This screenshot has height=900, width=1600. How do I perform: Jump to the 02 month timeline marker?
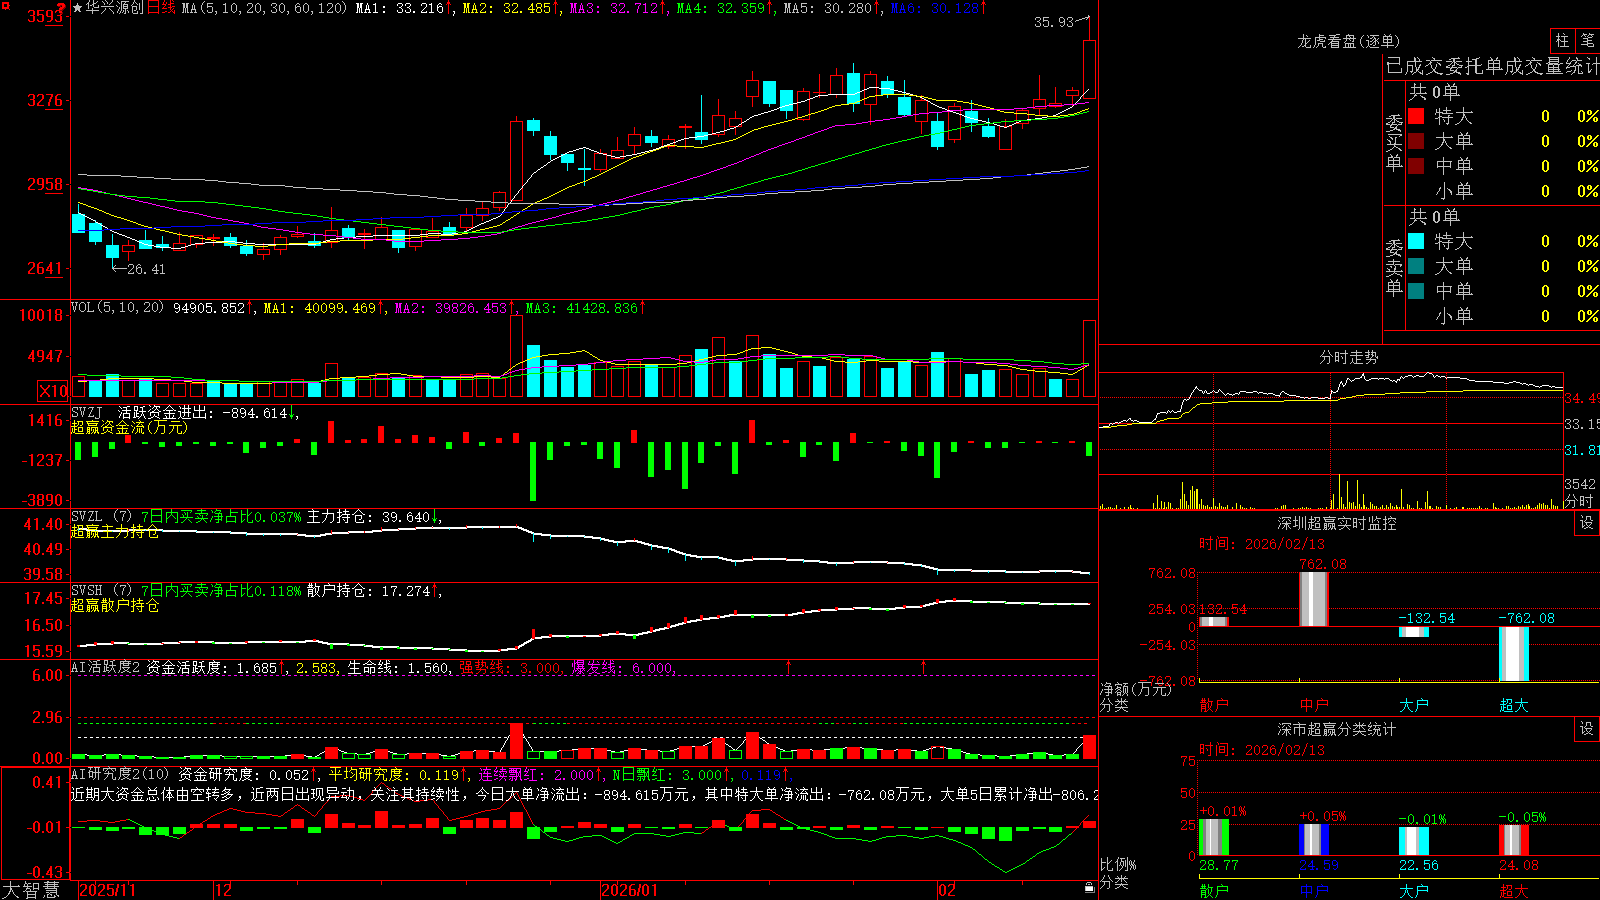click(946, 890)
